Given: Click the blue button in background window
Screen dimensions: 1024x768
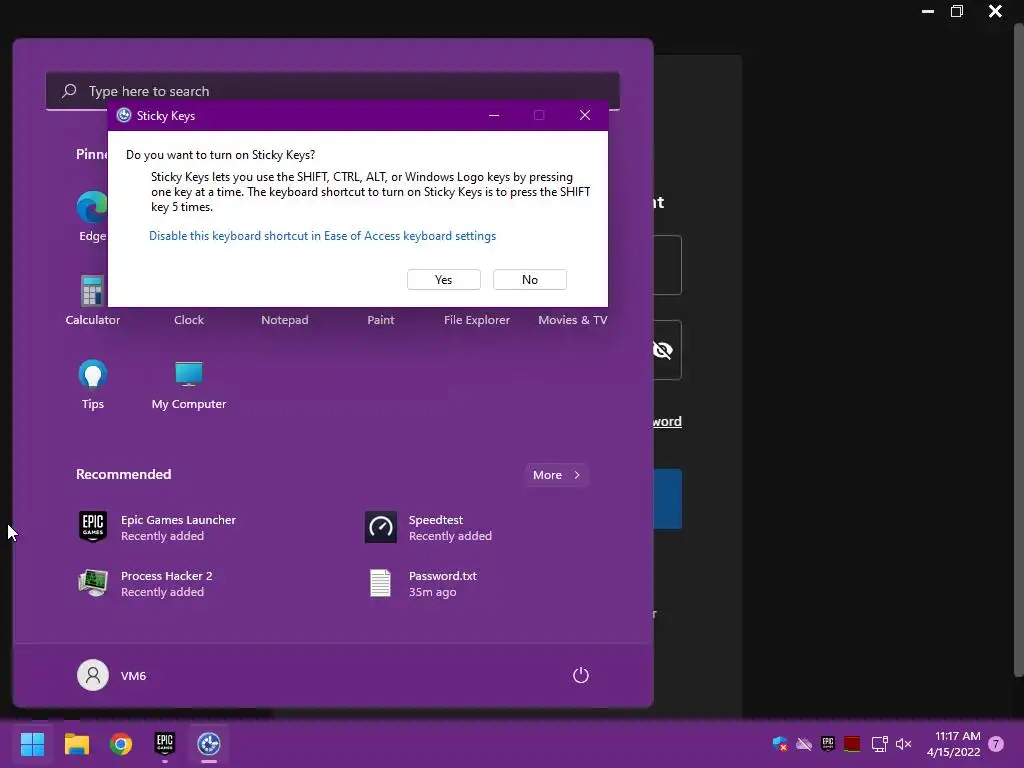Looking at the screenshot, I should tap(667, 499).
